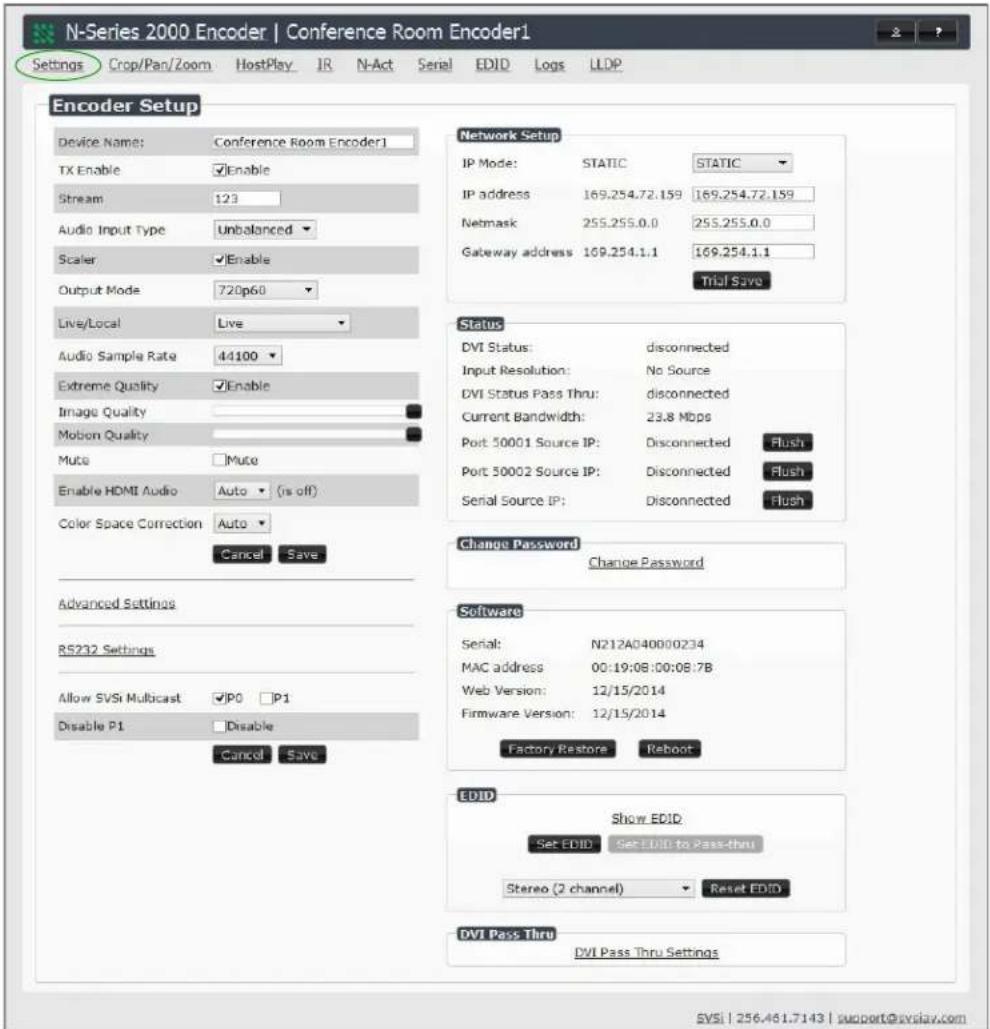Open the EDID Stereo (2 channel) dropdown
This screenshot has width=990, height=1029.
point(598,889)
